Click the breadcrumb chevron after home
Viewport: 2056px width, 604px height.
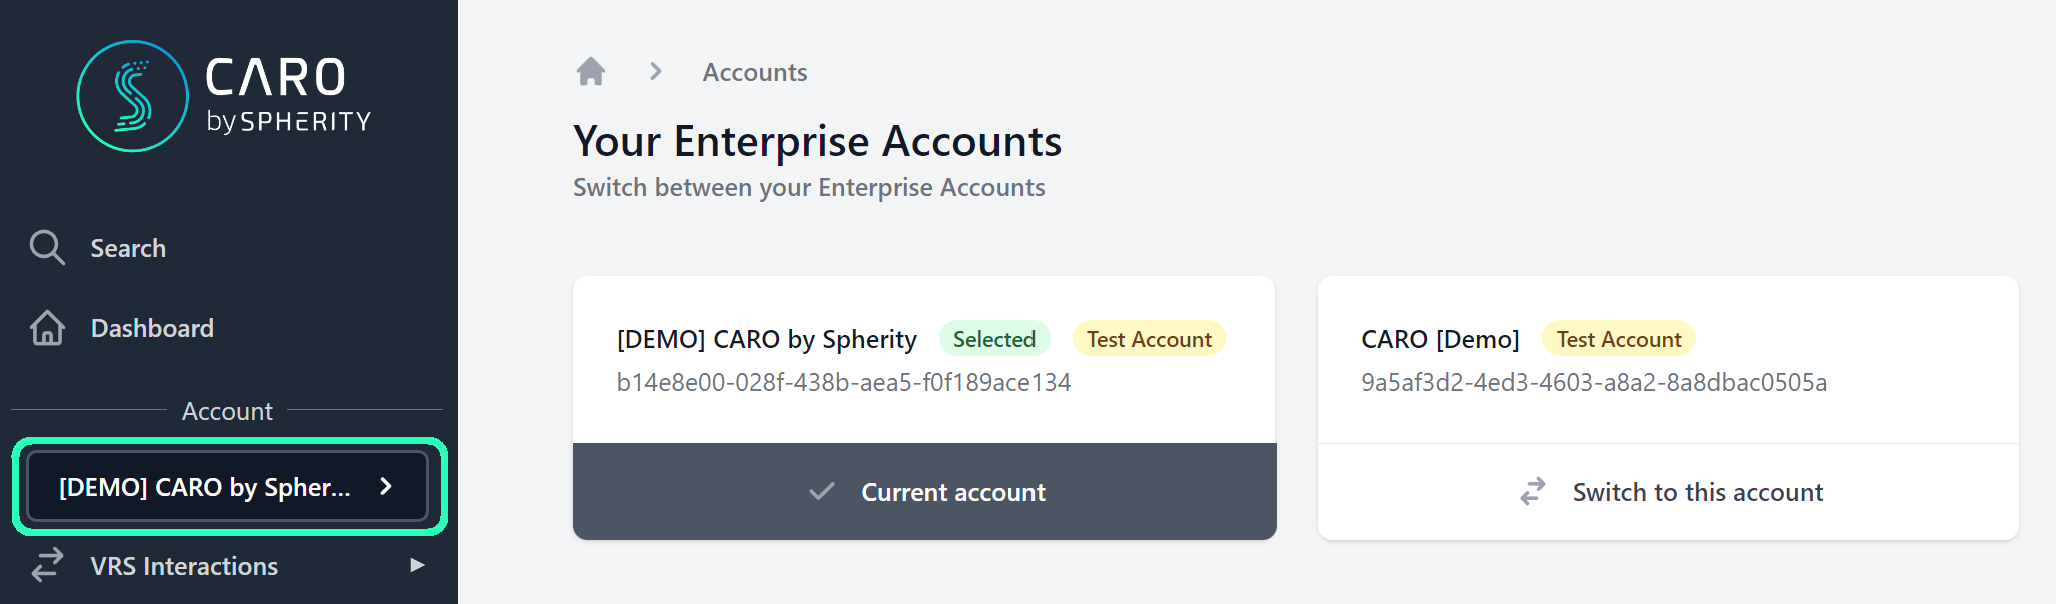tap(655, 71)
